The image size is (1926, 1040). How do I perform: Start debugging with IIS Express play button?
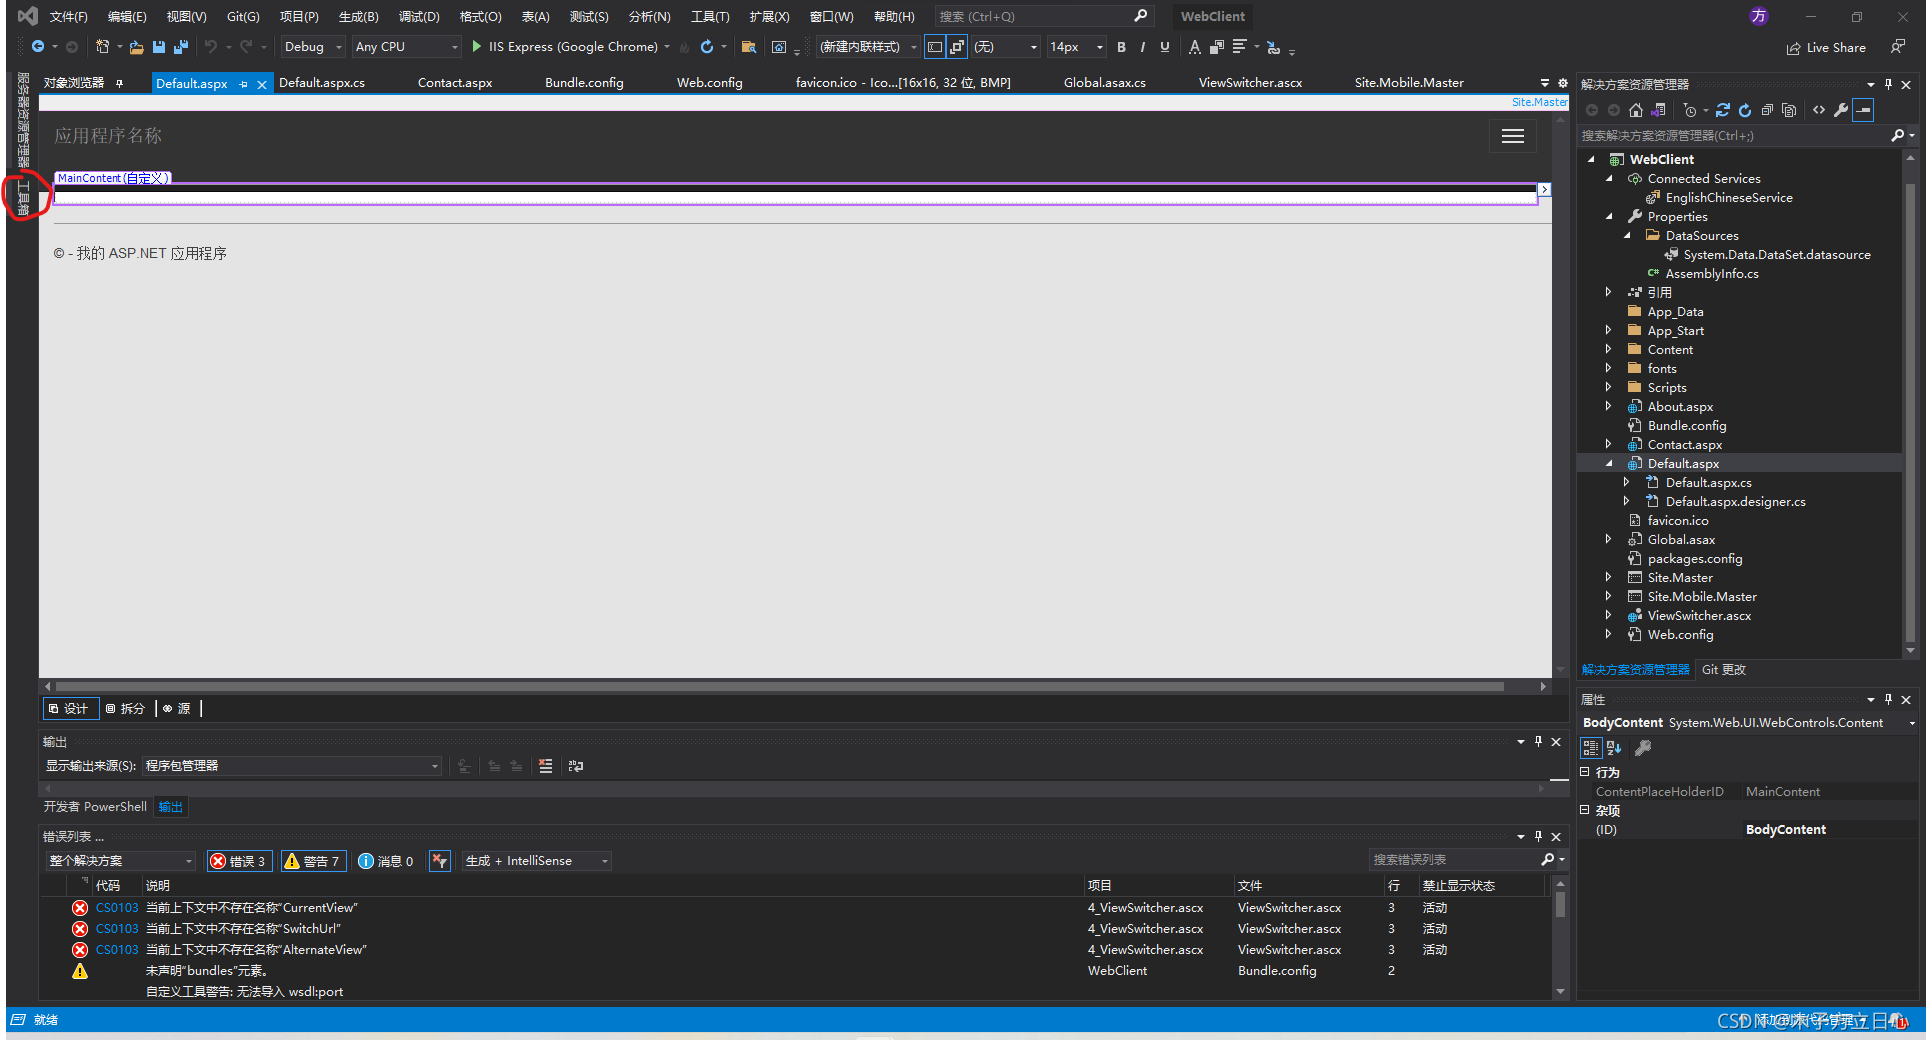point(477,47)
